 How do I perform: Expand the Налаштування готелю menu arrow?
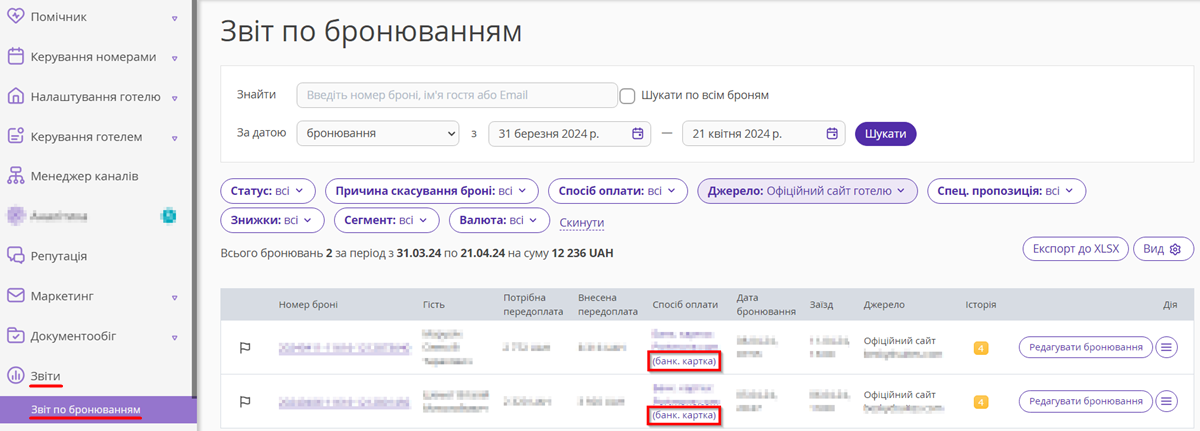[x=175, y=98]
